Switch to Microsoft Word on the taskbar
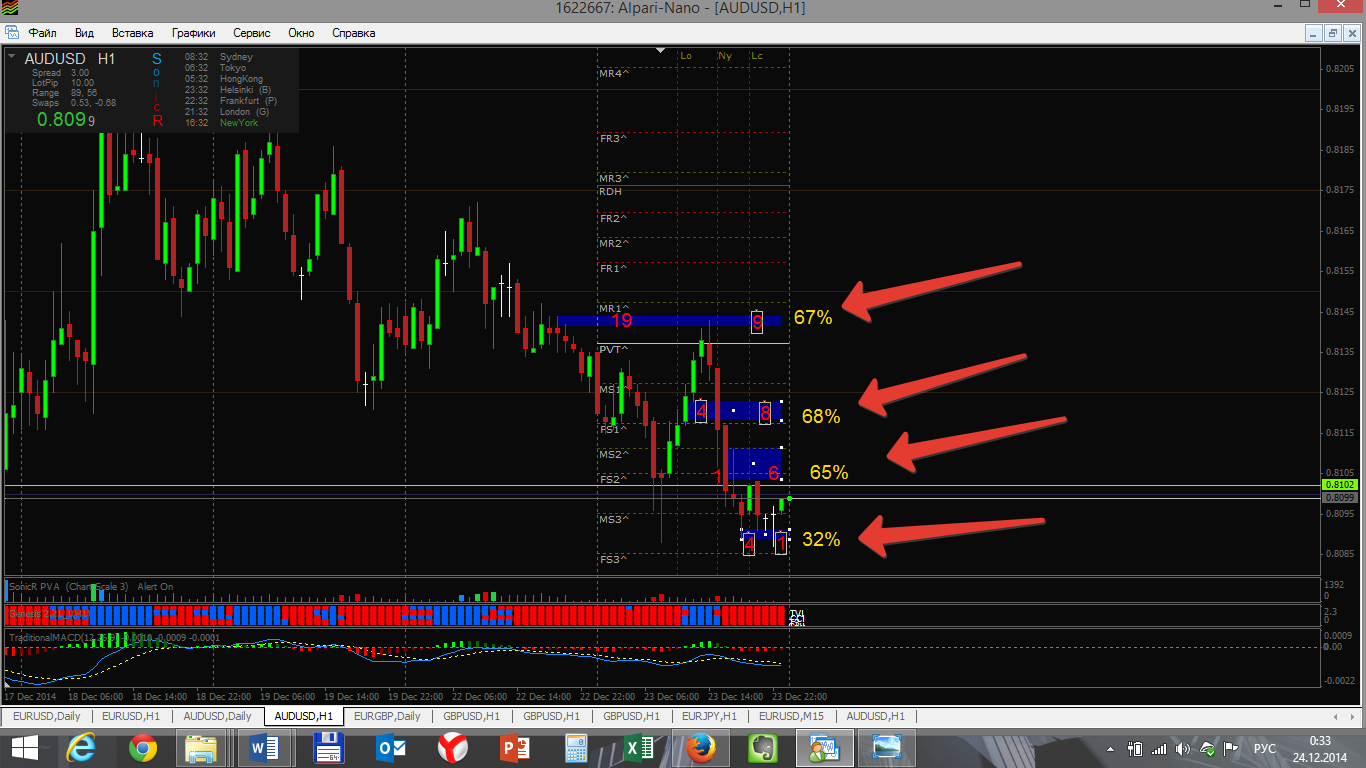The height and width of the screenshot is (768, 1366). (x=266, y=747)
